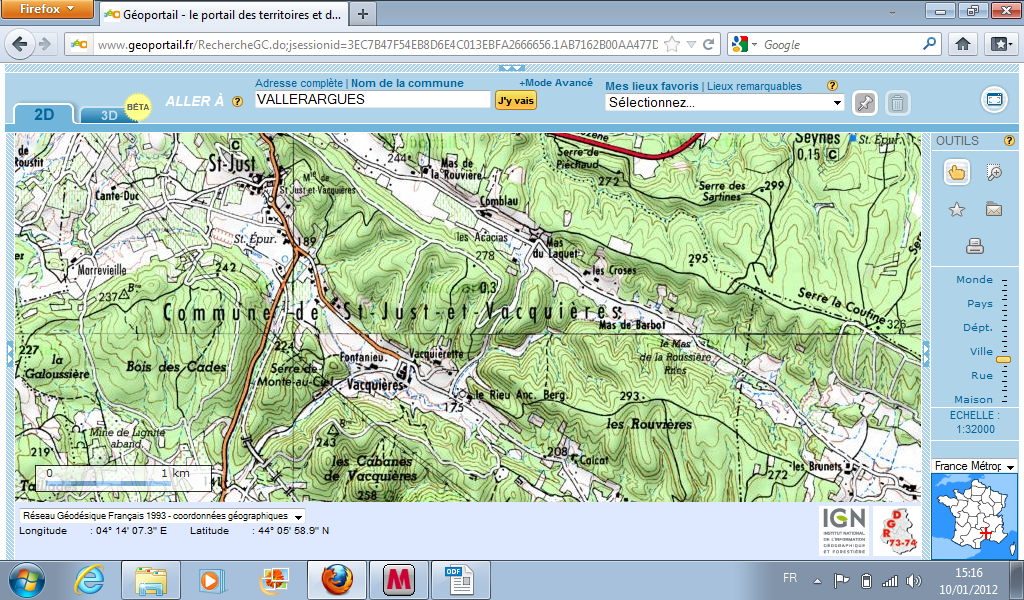Viewport: 1024px width, 600px height.
Task: Click the M application taskbar icon
Action: 398,580
